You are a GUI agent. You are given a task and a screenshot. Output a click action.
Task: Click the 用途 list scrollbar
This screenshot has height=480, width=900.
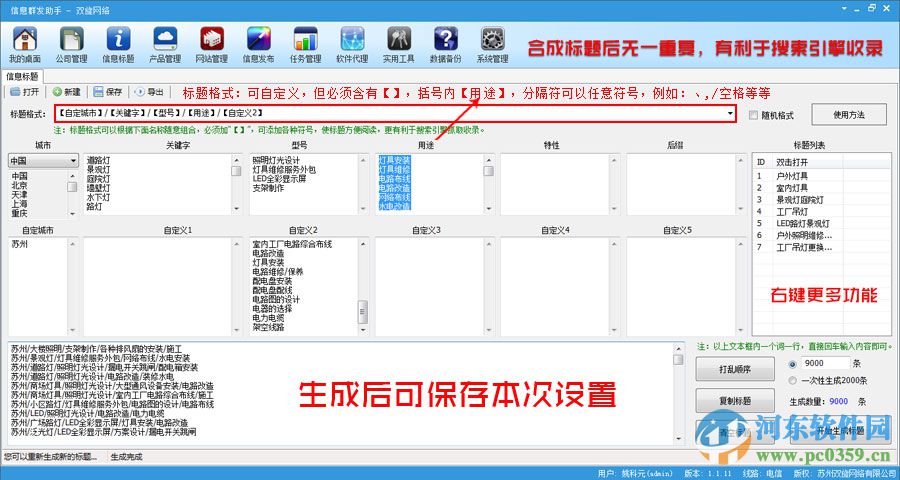pos(488,184)
